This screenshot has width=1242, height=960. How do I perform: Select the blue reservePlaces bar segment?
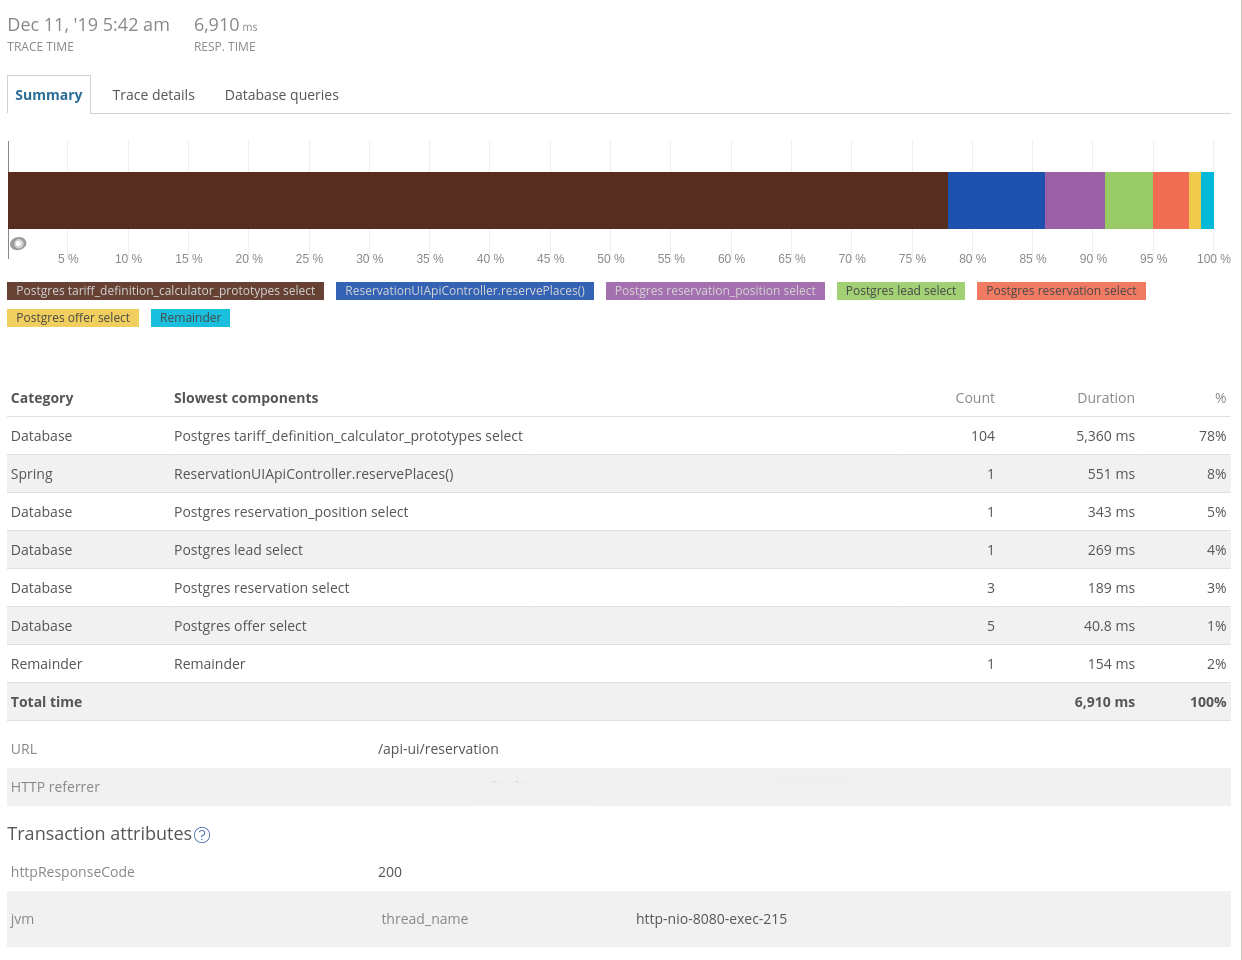pos(996,200)
